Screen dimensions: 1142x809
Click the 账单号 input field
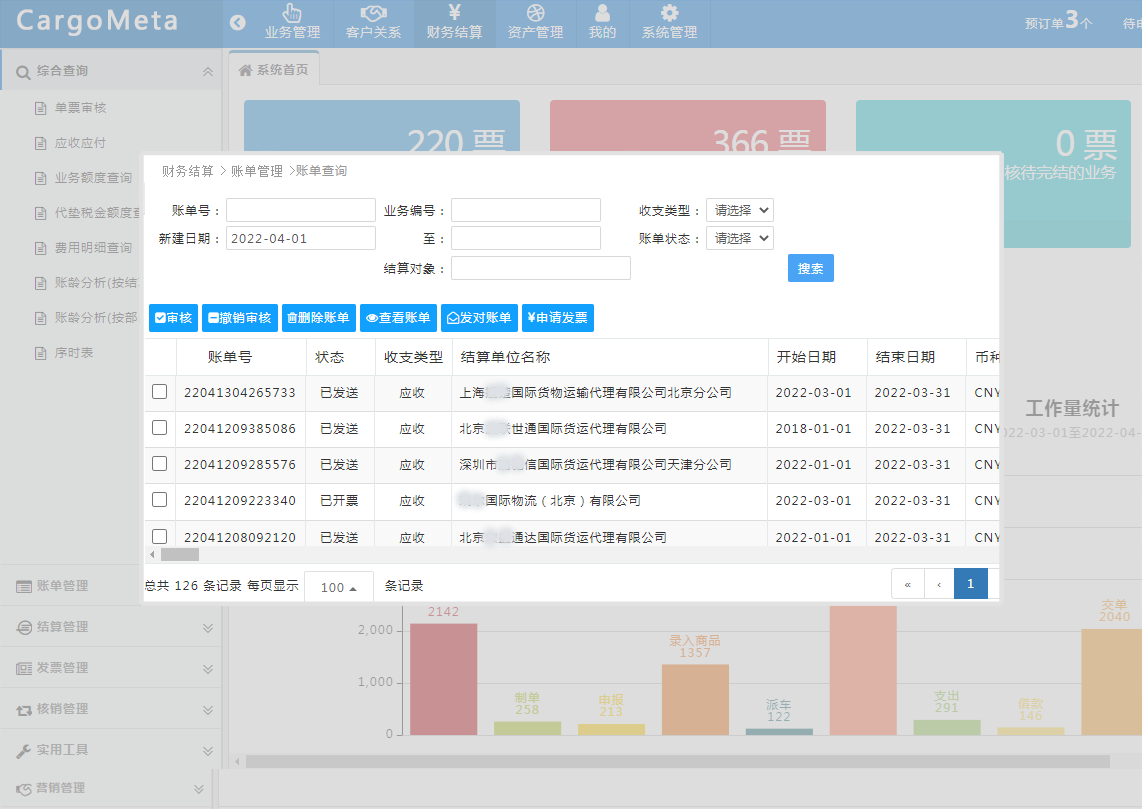click(301, 210)
